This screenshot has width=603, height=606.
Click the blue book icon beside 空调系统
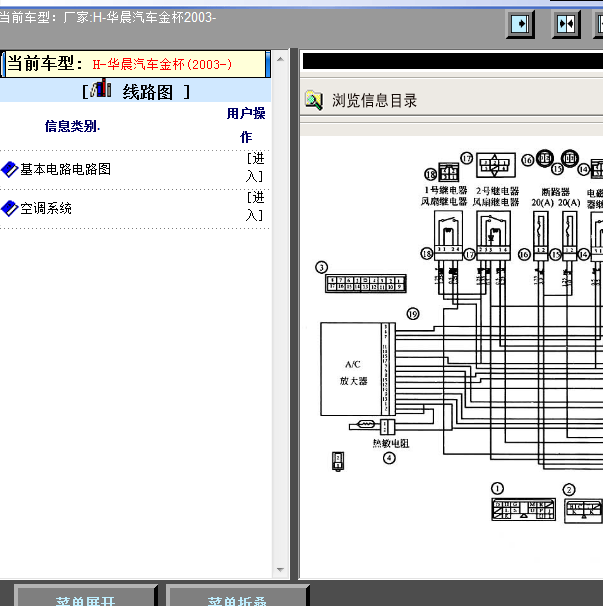pyautogui.click(x=10, y=208)
